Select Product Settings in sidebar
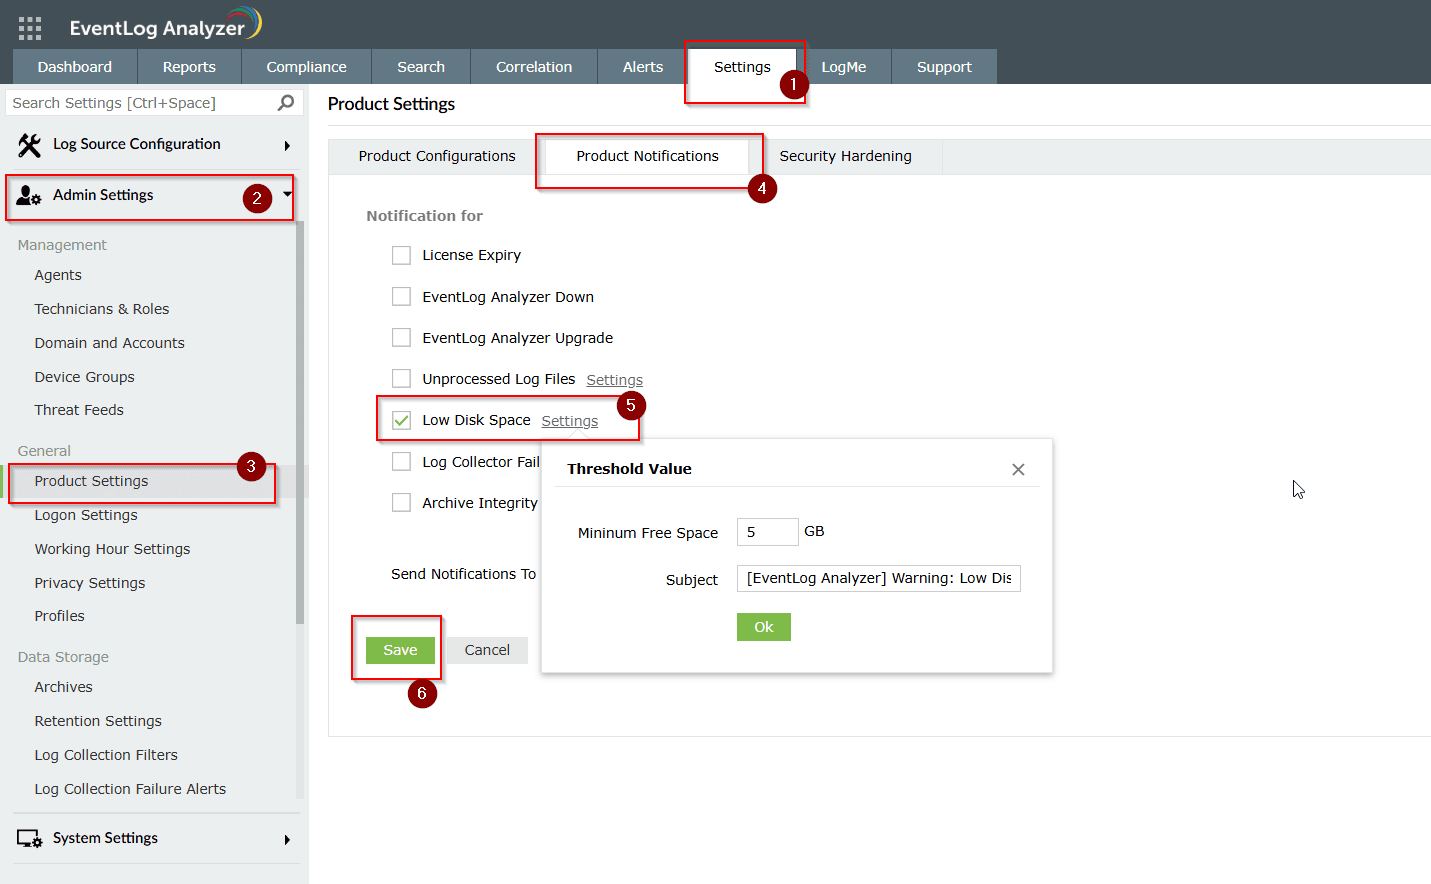This screenshot has width=1431, height=884. pos(91,481)
